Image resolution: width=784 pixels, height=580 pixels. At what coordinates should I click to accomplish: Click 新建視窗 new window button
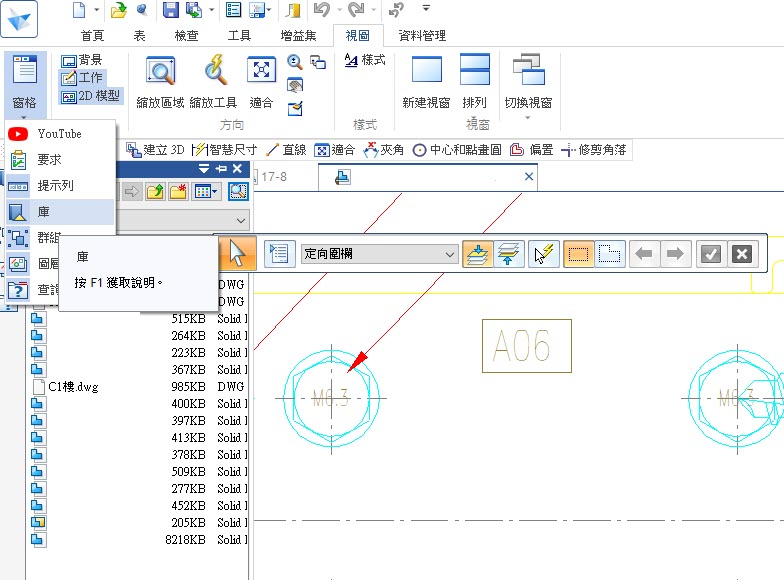point(426,82)
